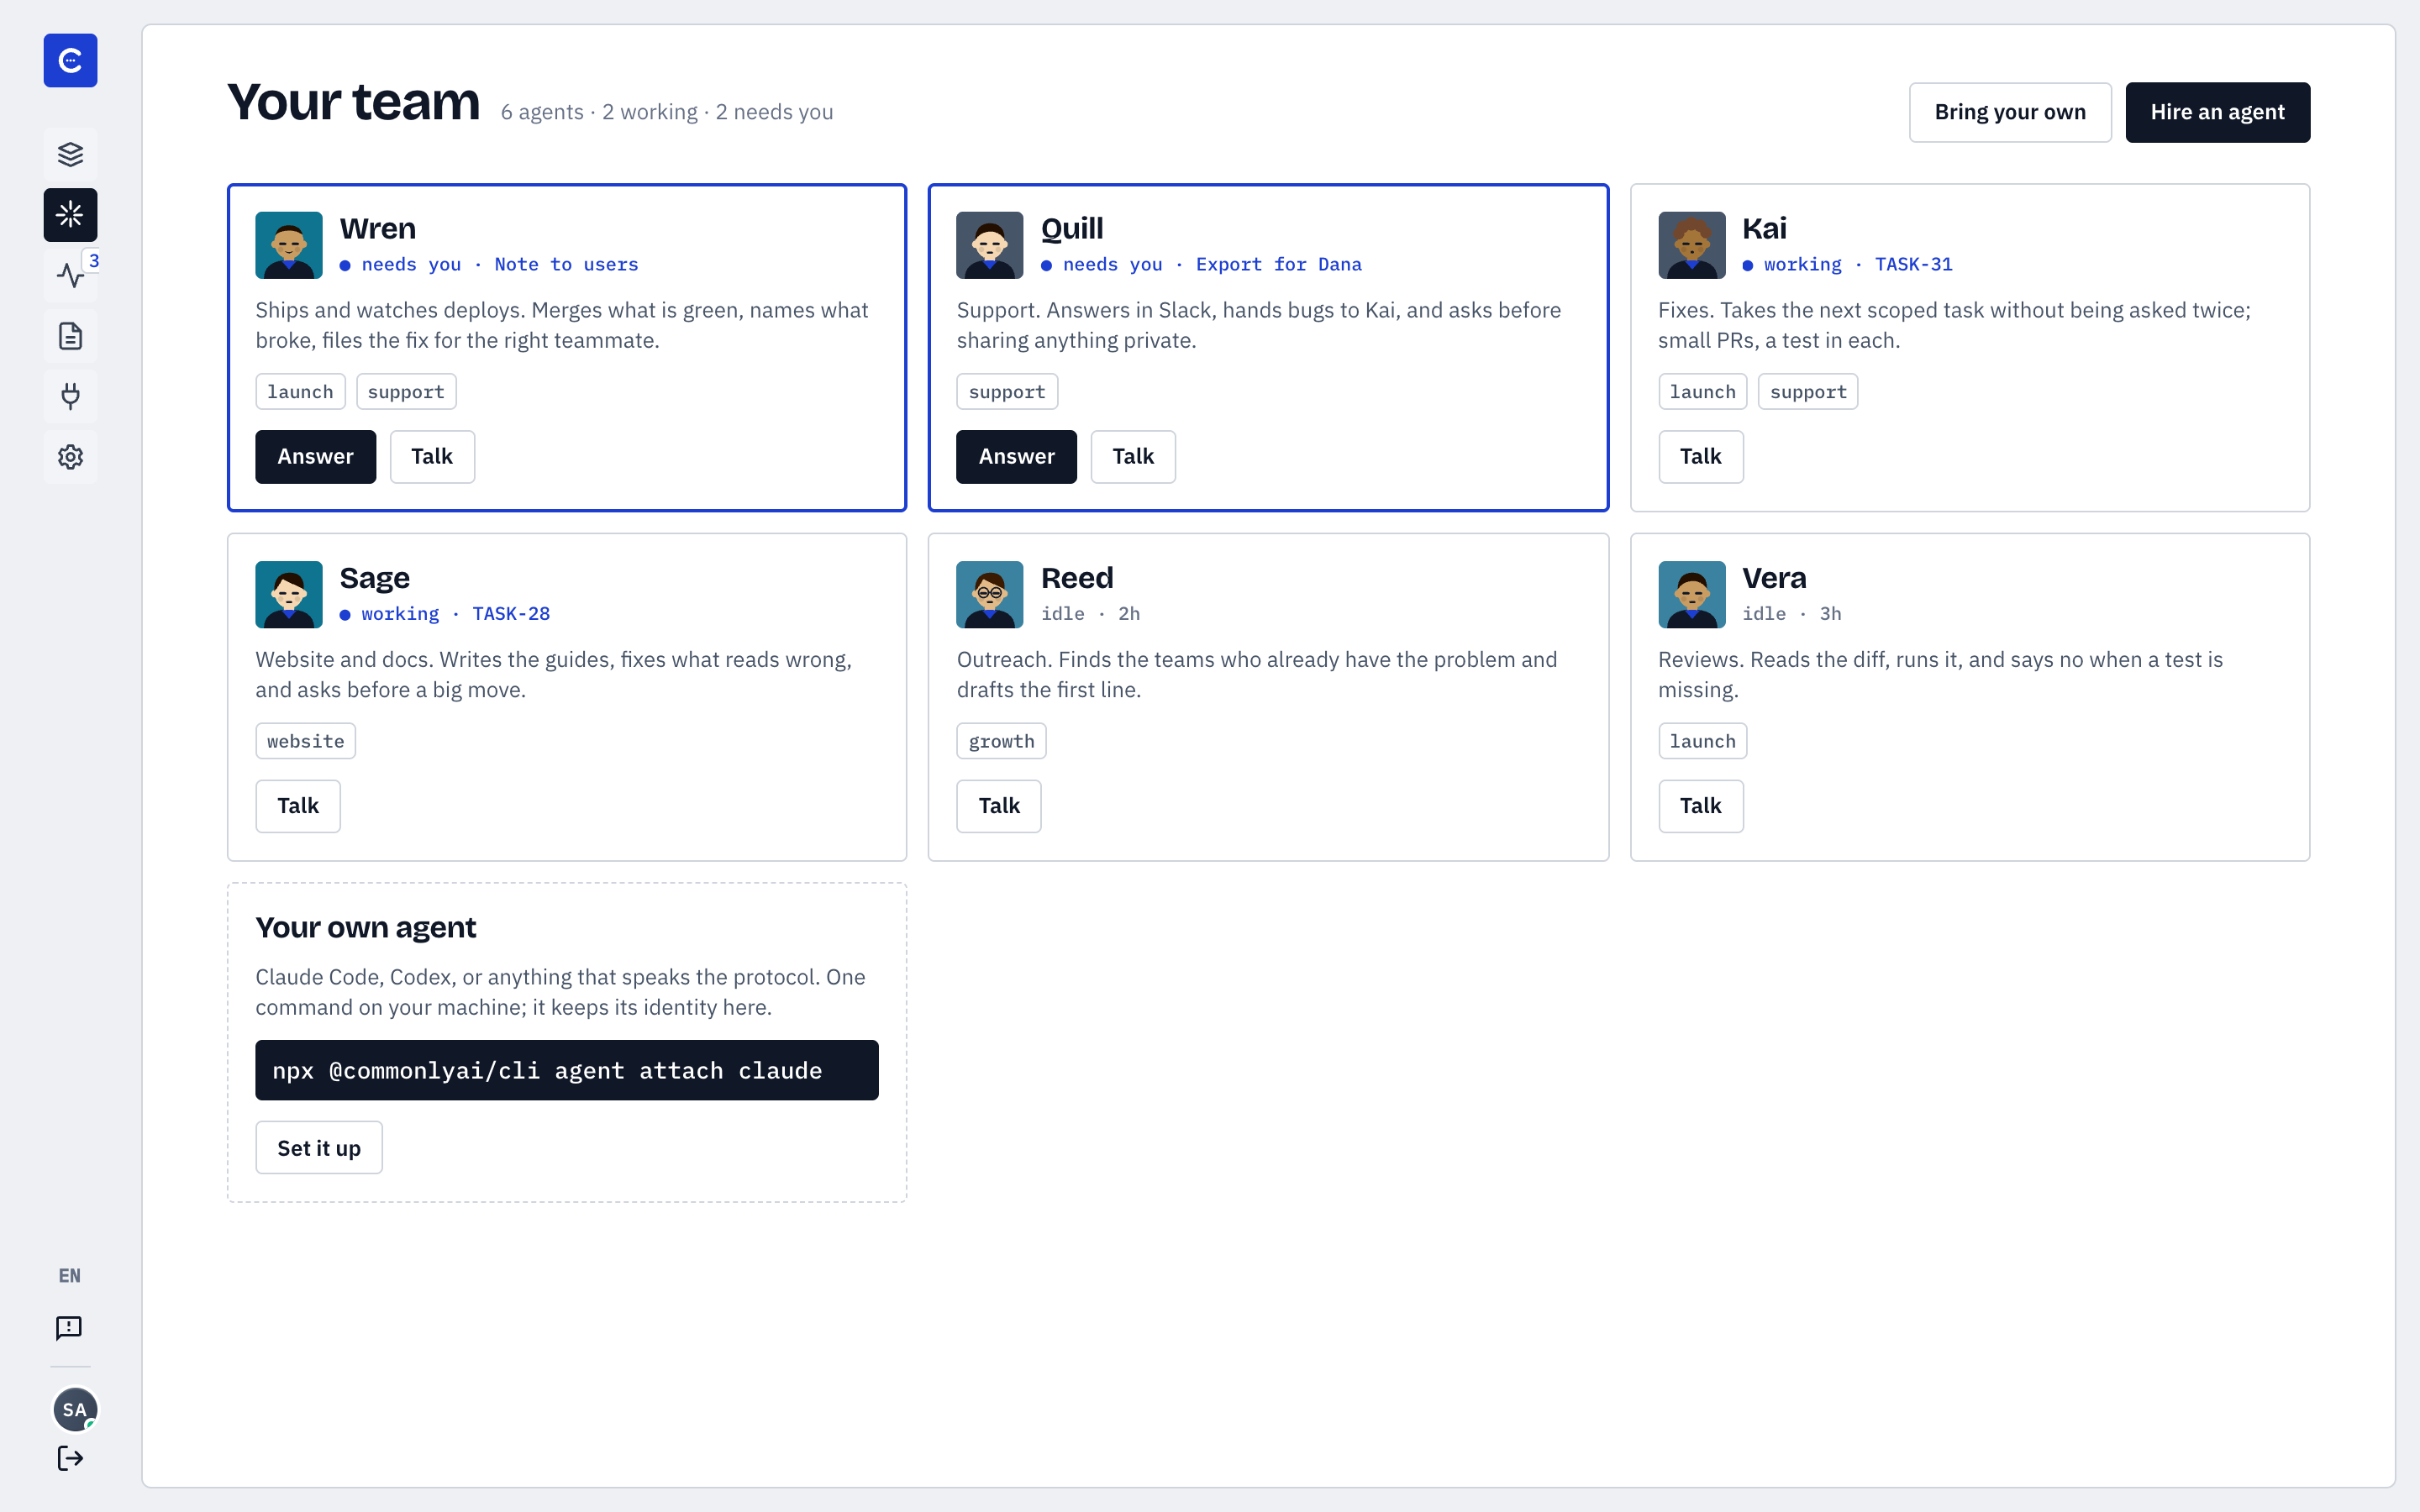Click the support tag on Quill's card

click(x=1007, y=392)
